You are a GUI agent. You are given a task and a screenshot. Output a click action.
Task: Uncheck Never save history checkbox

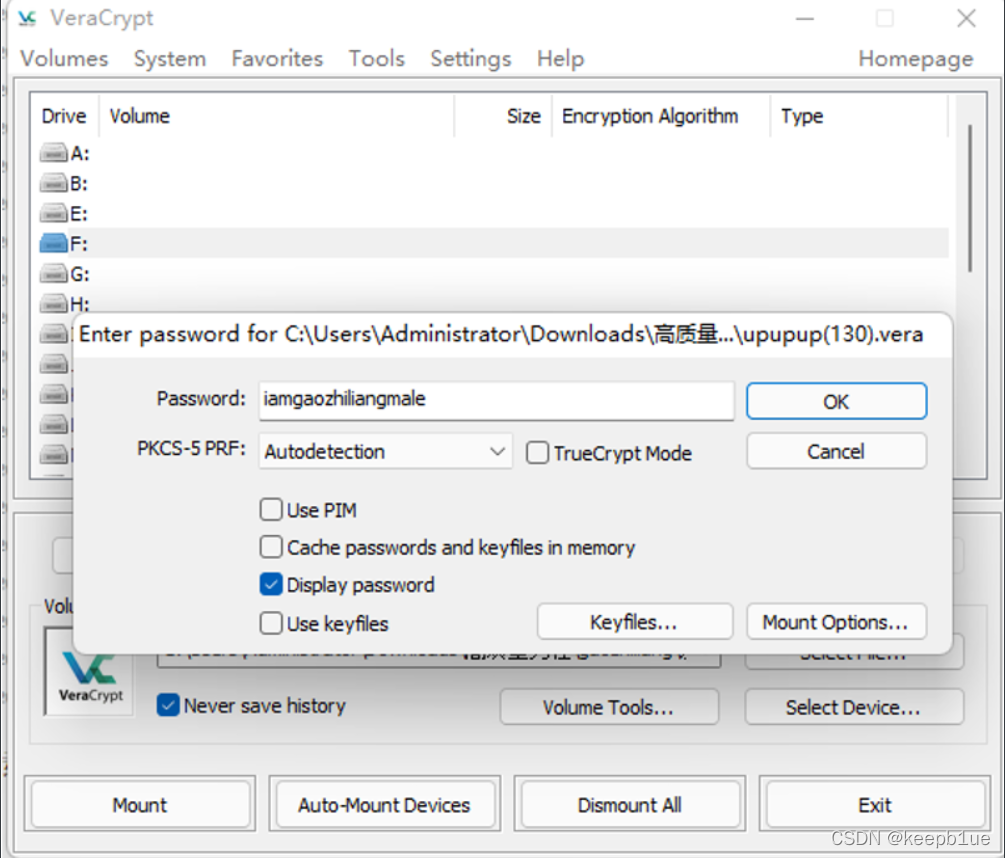(168, 705)
